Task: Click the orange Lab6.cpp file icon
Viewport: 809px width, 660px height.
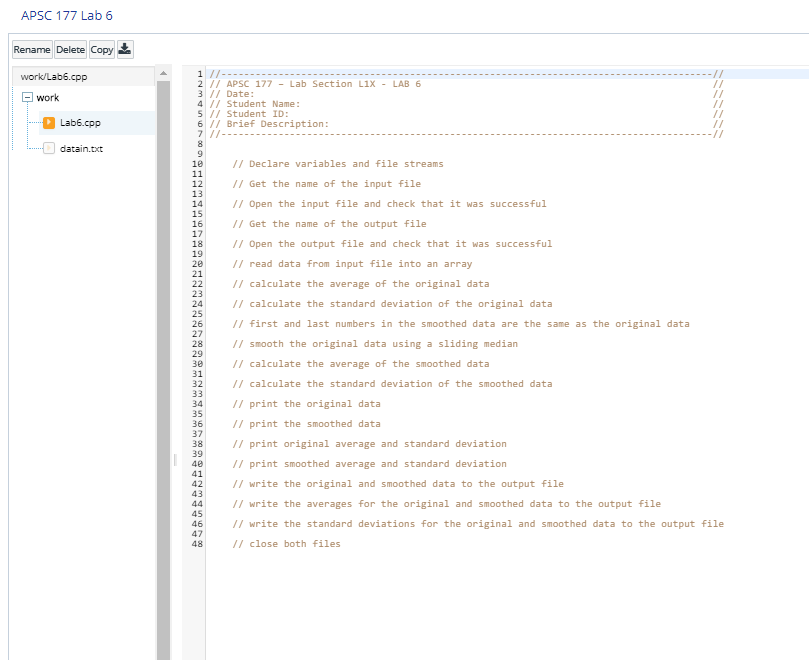Action: coord(49,122)
